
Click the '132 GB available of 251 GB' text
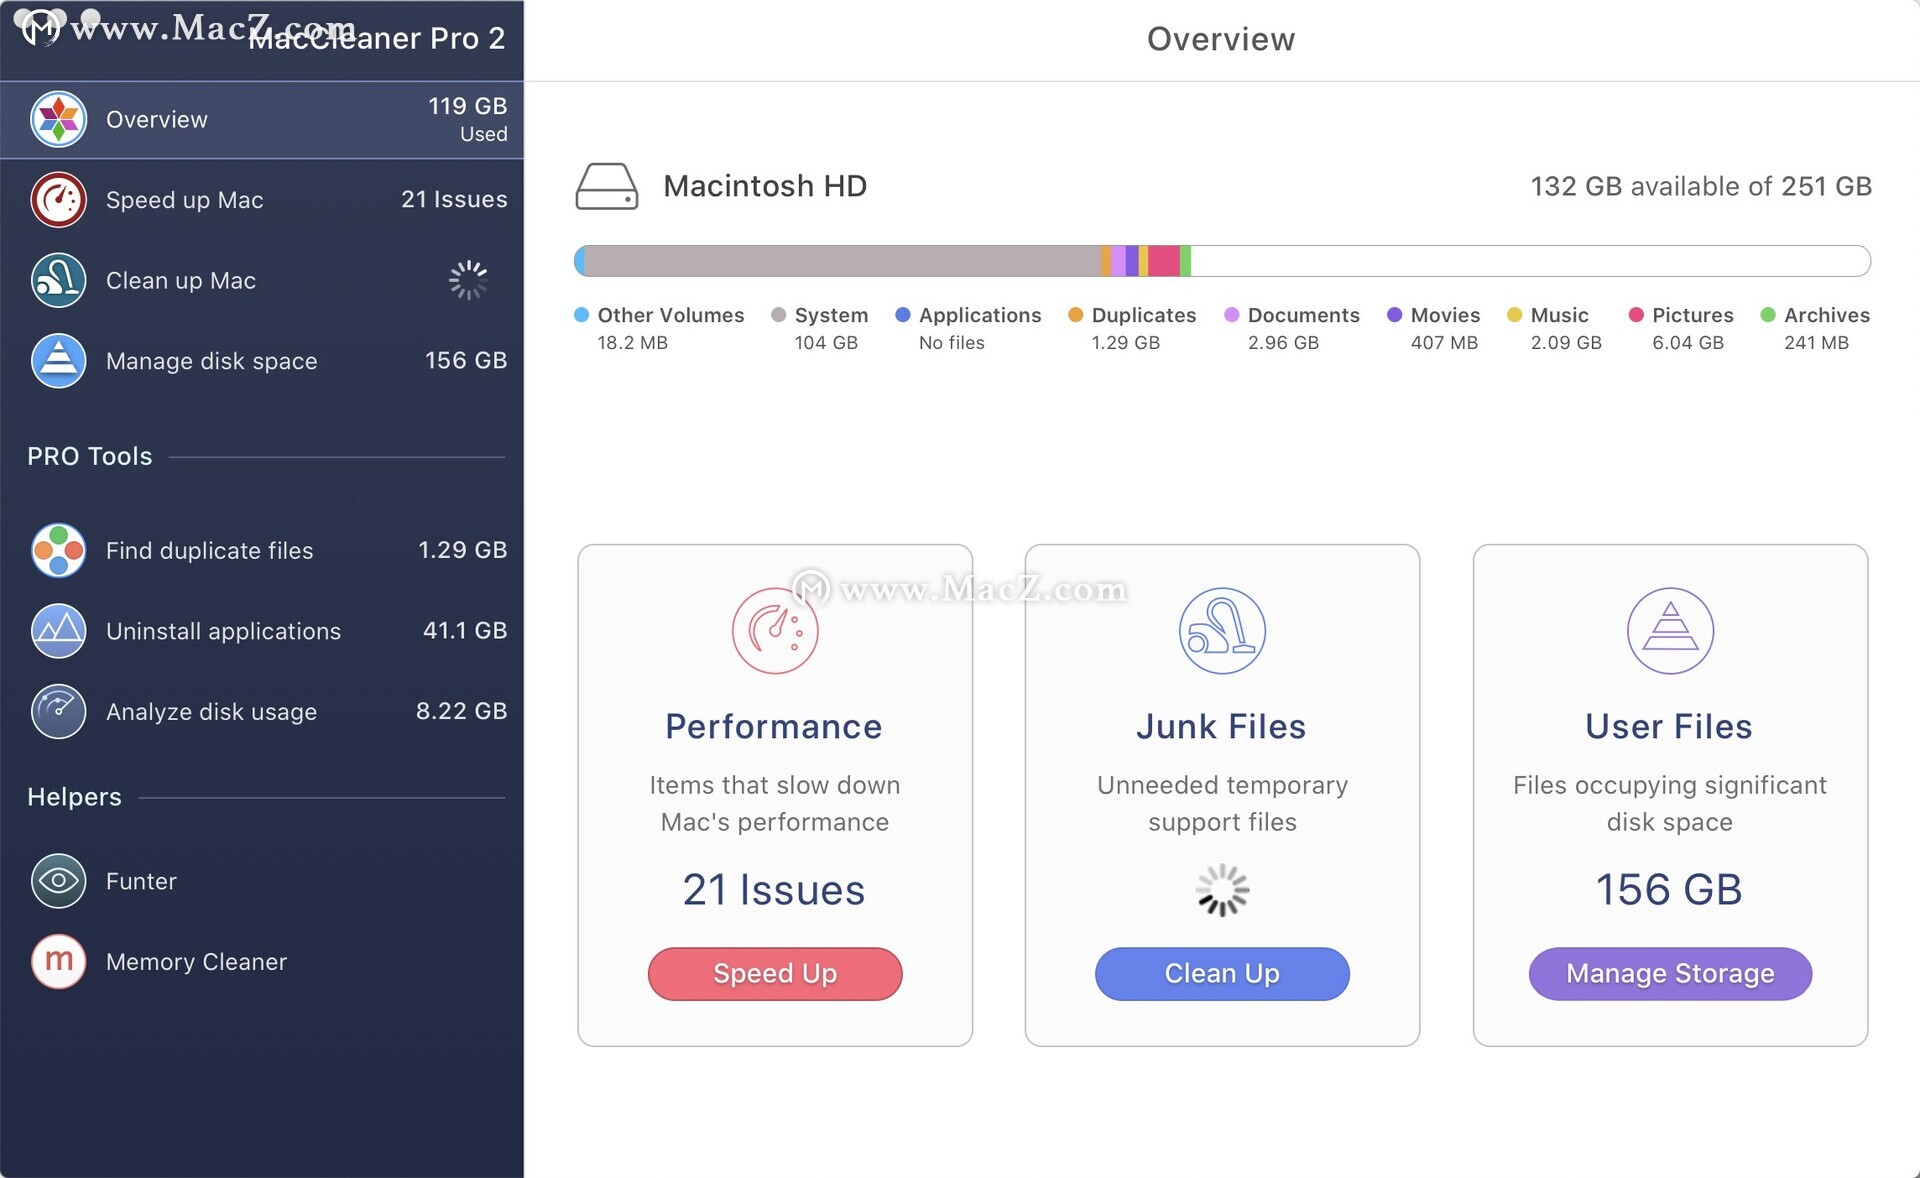(x=1701, y=186)
